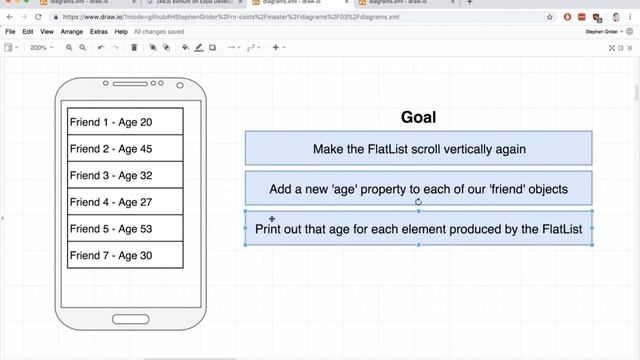Open the Help menu

point(121,31)
